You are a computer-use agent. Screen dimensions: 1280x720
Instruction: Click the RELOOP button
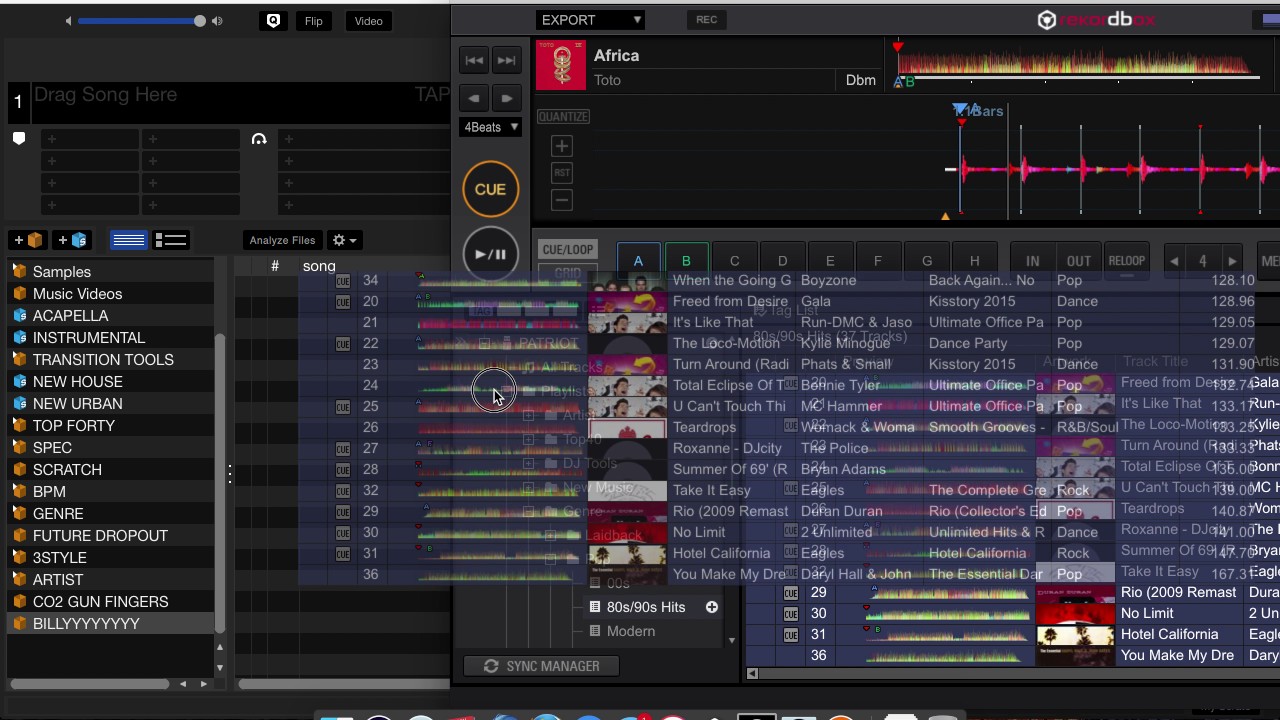tap(1126, 261)
